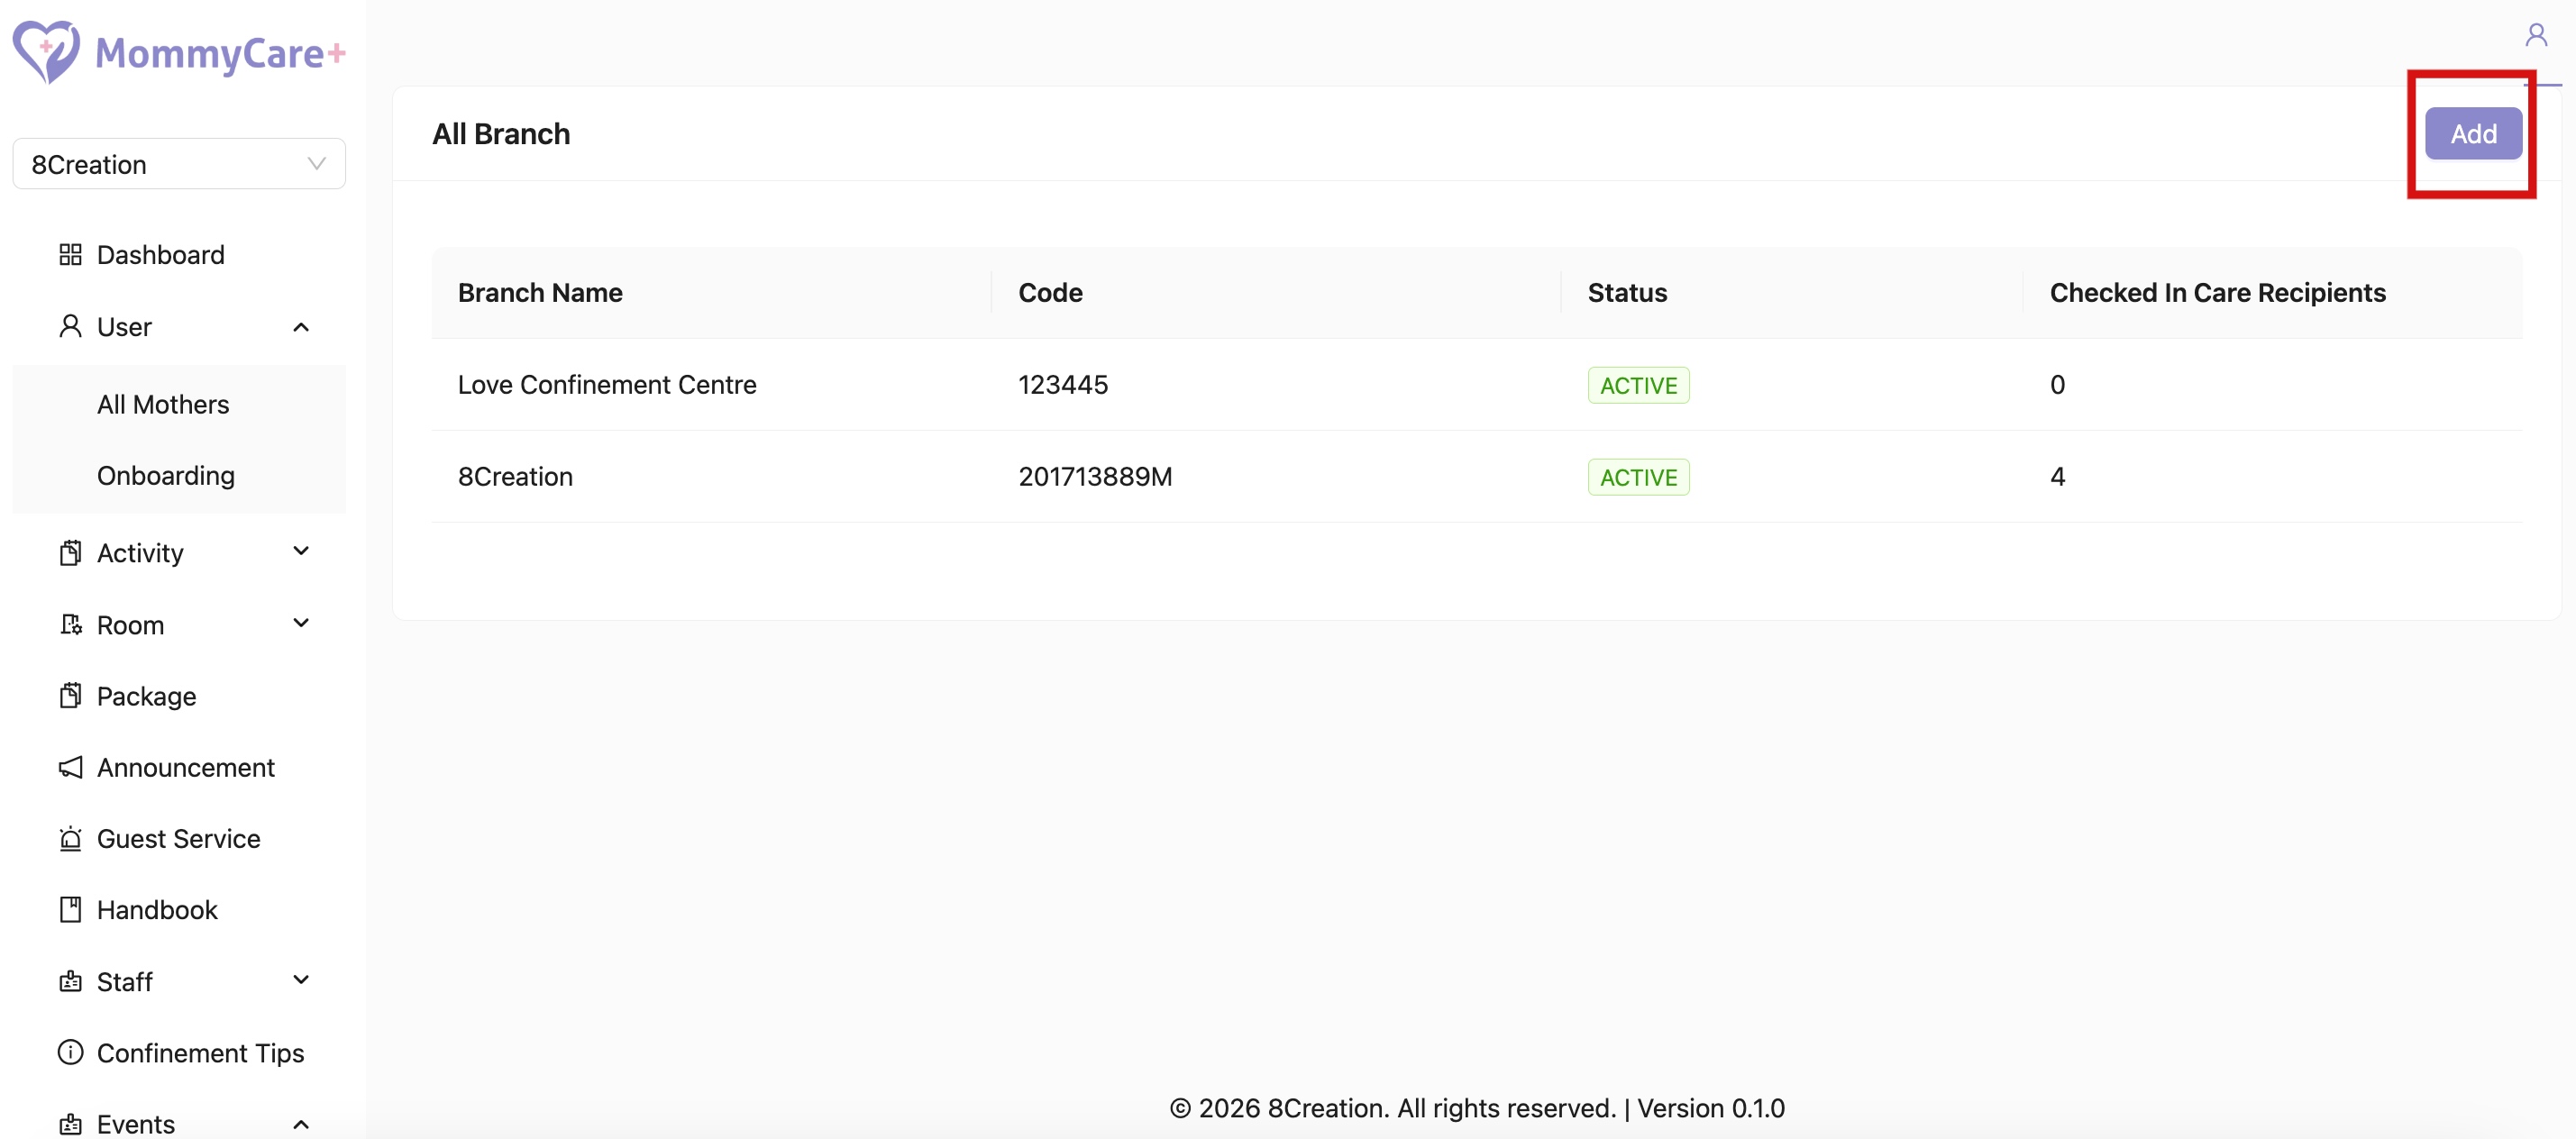The width and height of the screenshot is (2576, 1139).
Task: Click the Guest Service bell icon
Action: coord(70,838)
